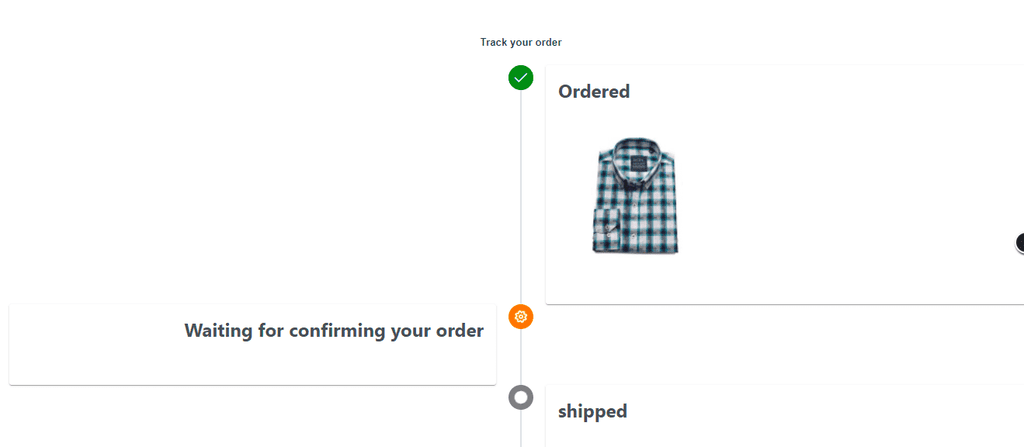Click the "Track your order" heading
Image resolution: width=1024 pixels, height=447 pixels.
[520, 42]
